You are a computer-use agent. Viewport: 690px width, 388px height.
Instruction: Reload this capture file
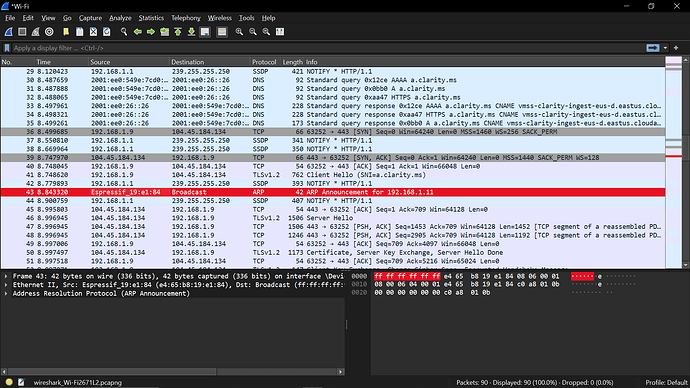107,32
